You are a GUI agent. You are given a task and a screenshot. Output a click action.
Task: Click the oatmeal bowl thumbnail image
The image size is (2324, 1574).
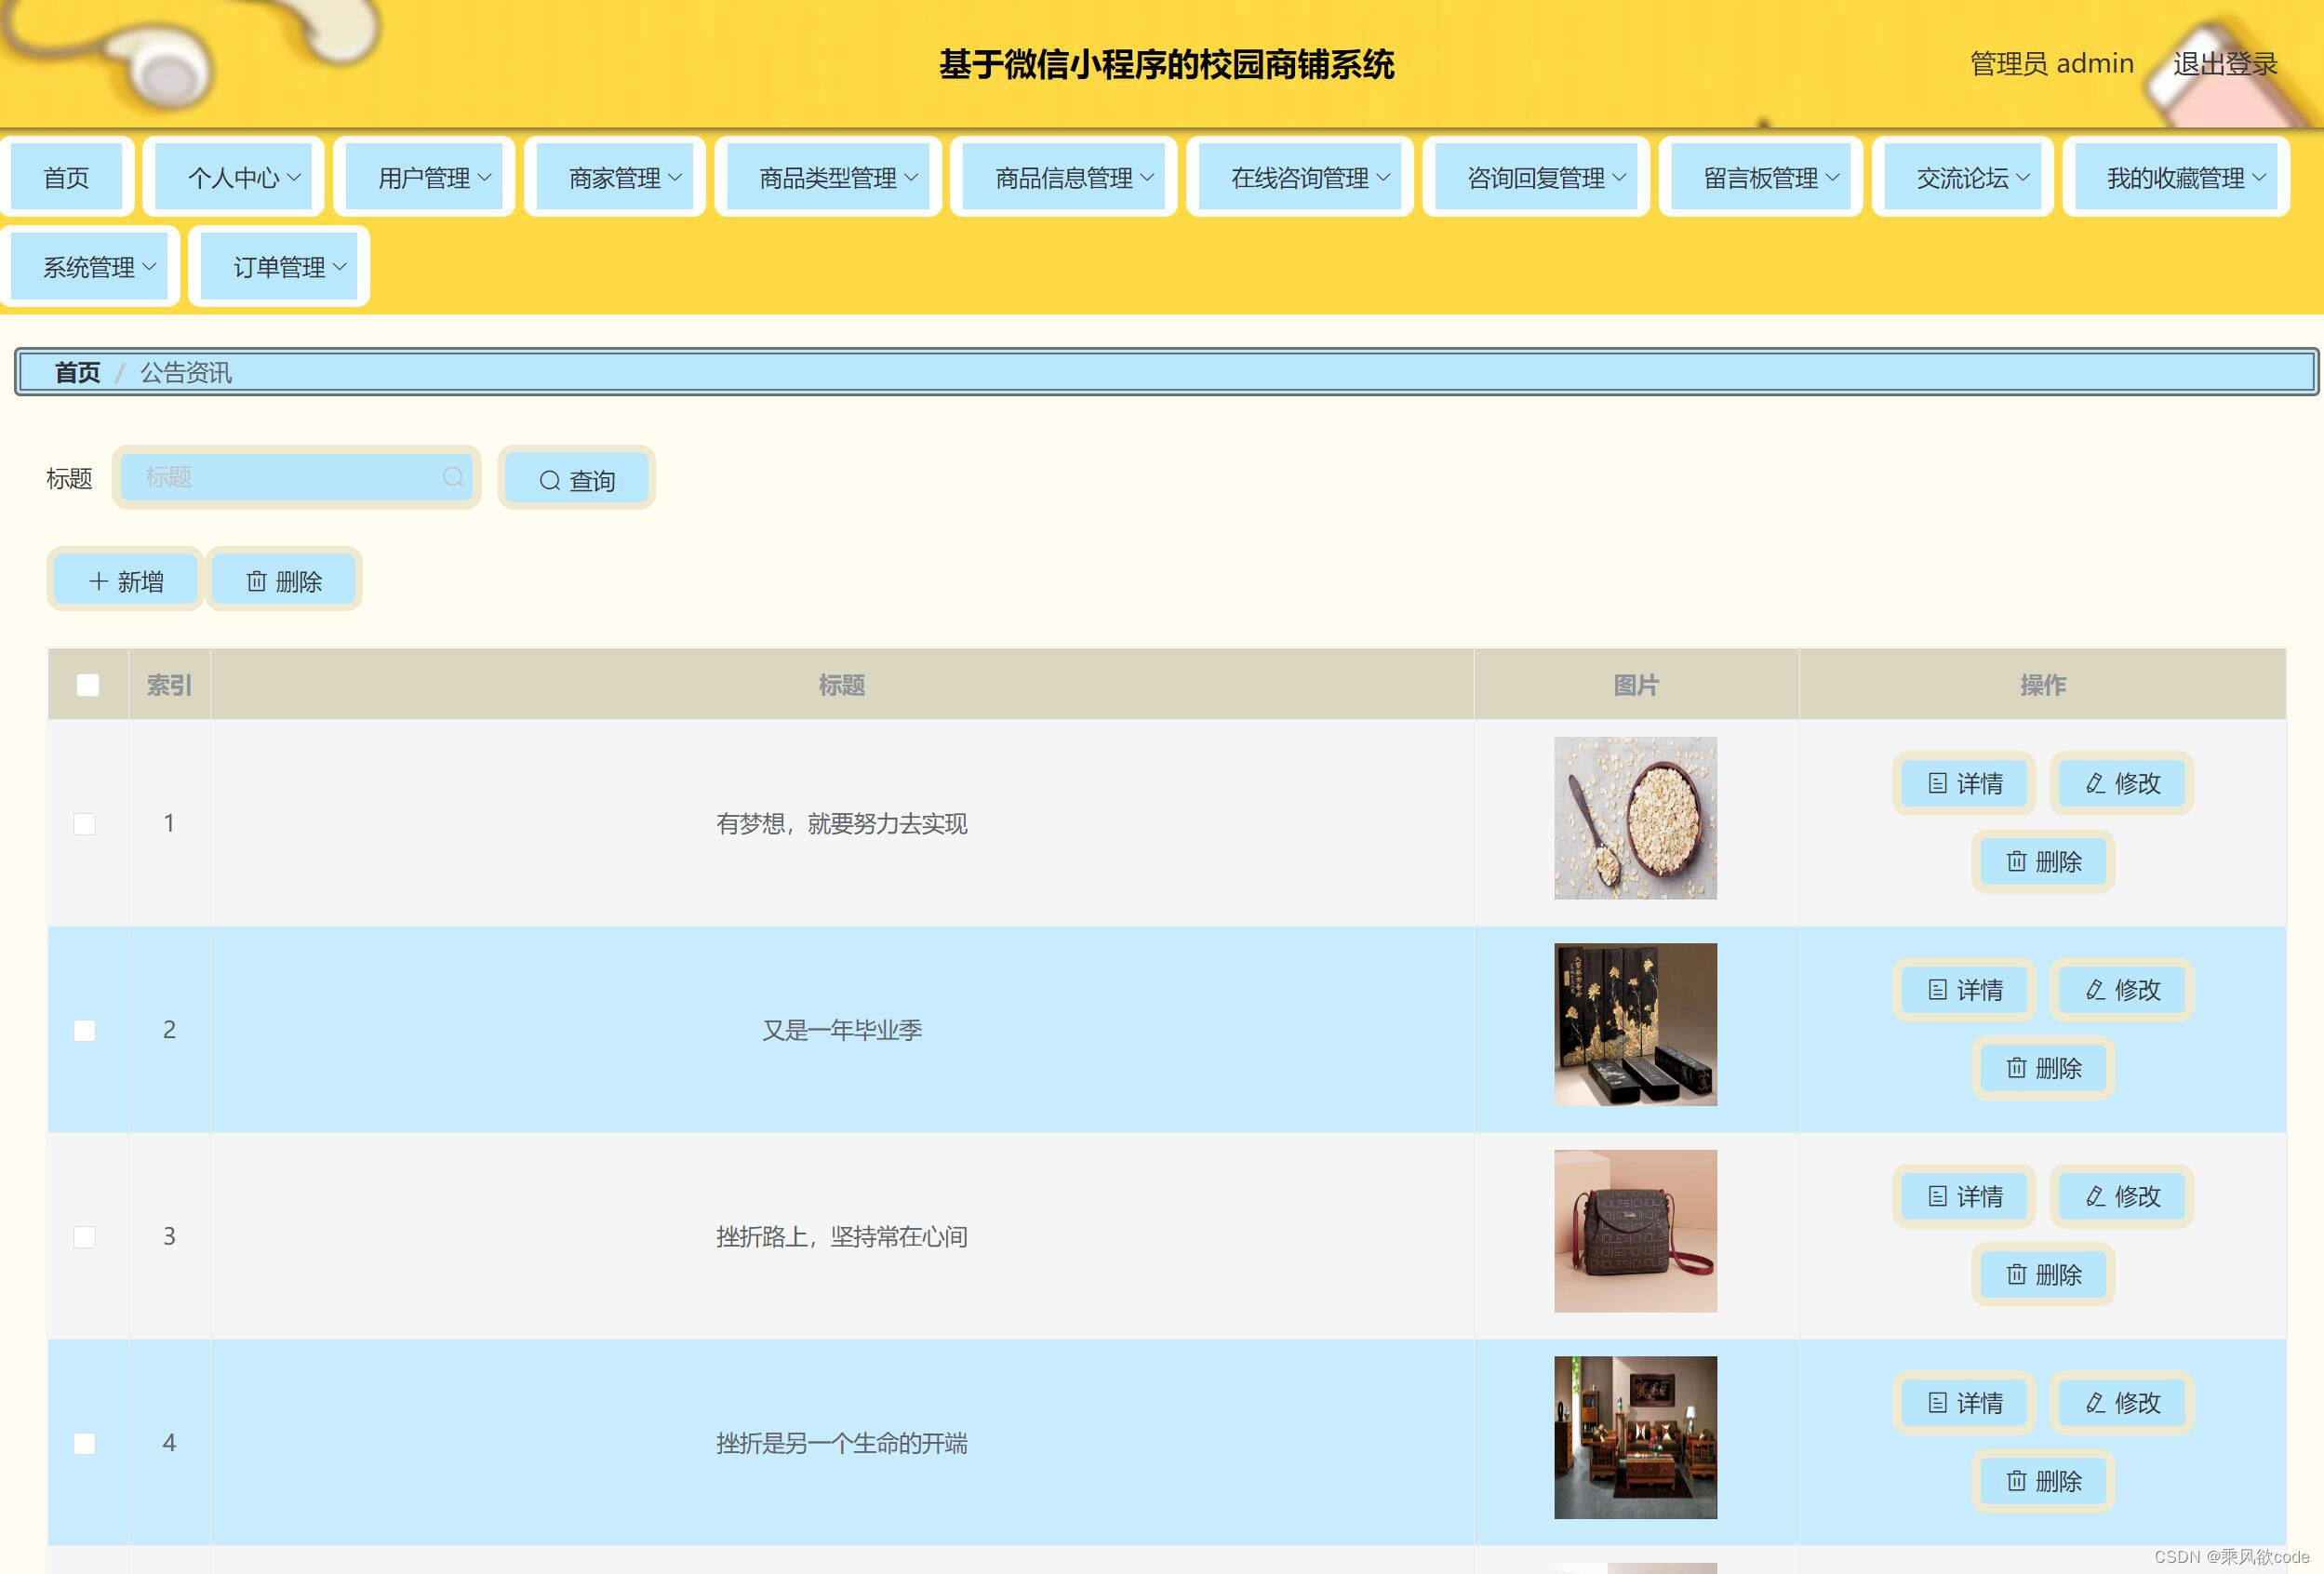[1635, 818]
